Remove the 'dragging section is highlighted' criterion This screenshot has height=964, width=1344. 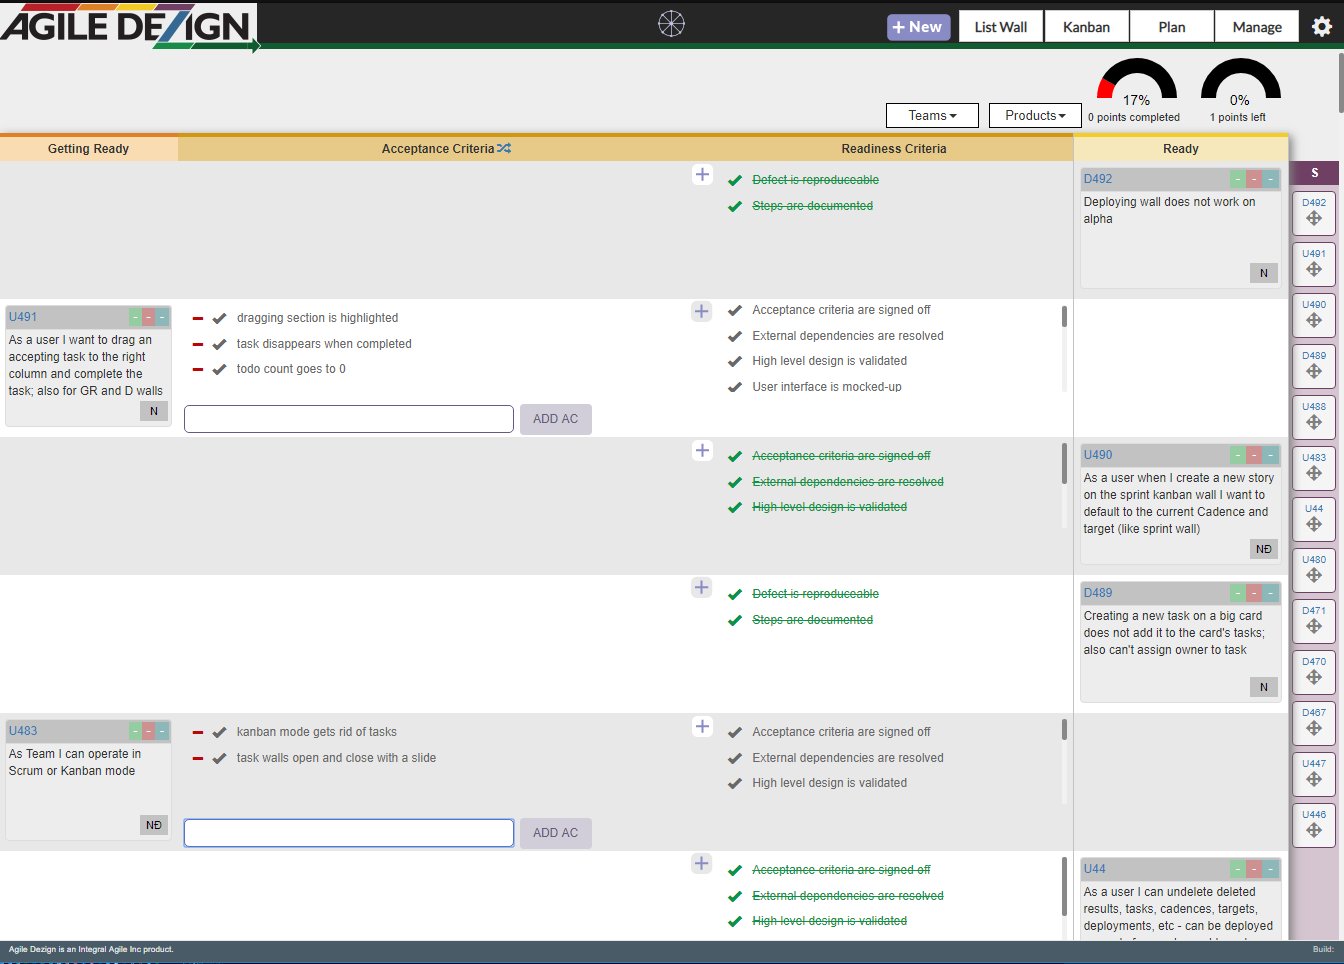point(198,319)
